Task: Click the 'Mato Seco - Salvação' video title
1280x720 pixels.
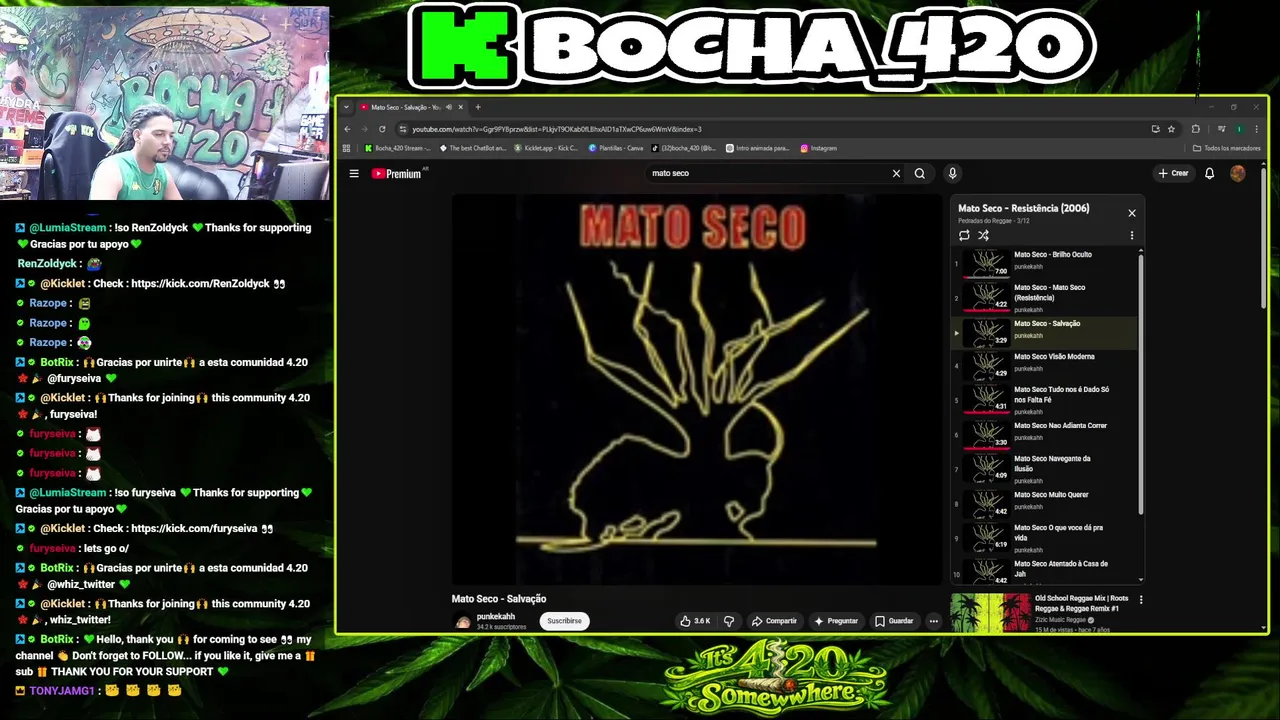Action: click(499, 599)
